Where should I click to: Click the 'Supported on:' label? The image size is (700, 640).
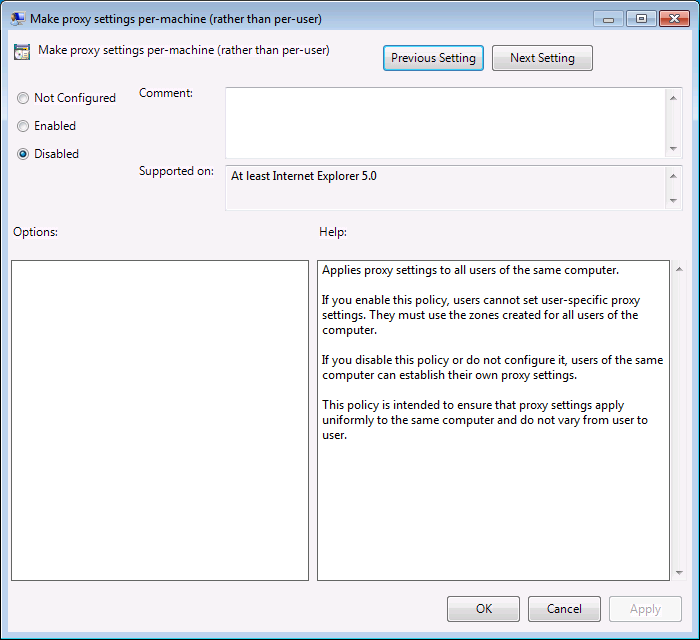click(x=176, y=171)
